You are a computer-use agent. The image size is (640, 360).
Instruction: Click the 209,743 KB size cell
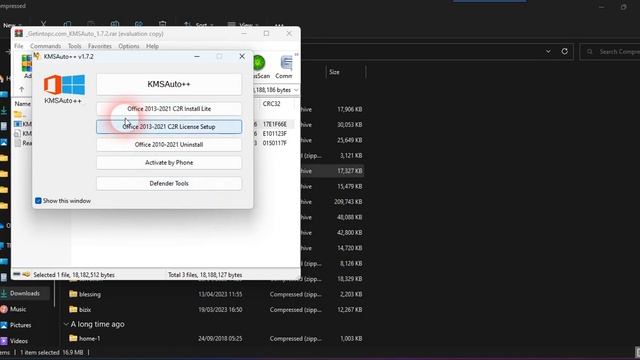coord(348,202)
